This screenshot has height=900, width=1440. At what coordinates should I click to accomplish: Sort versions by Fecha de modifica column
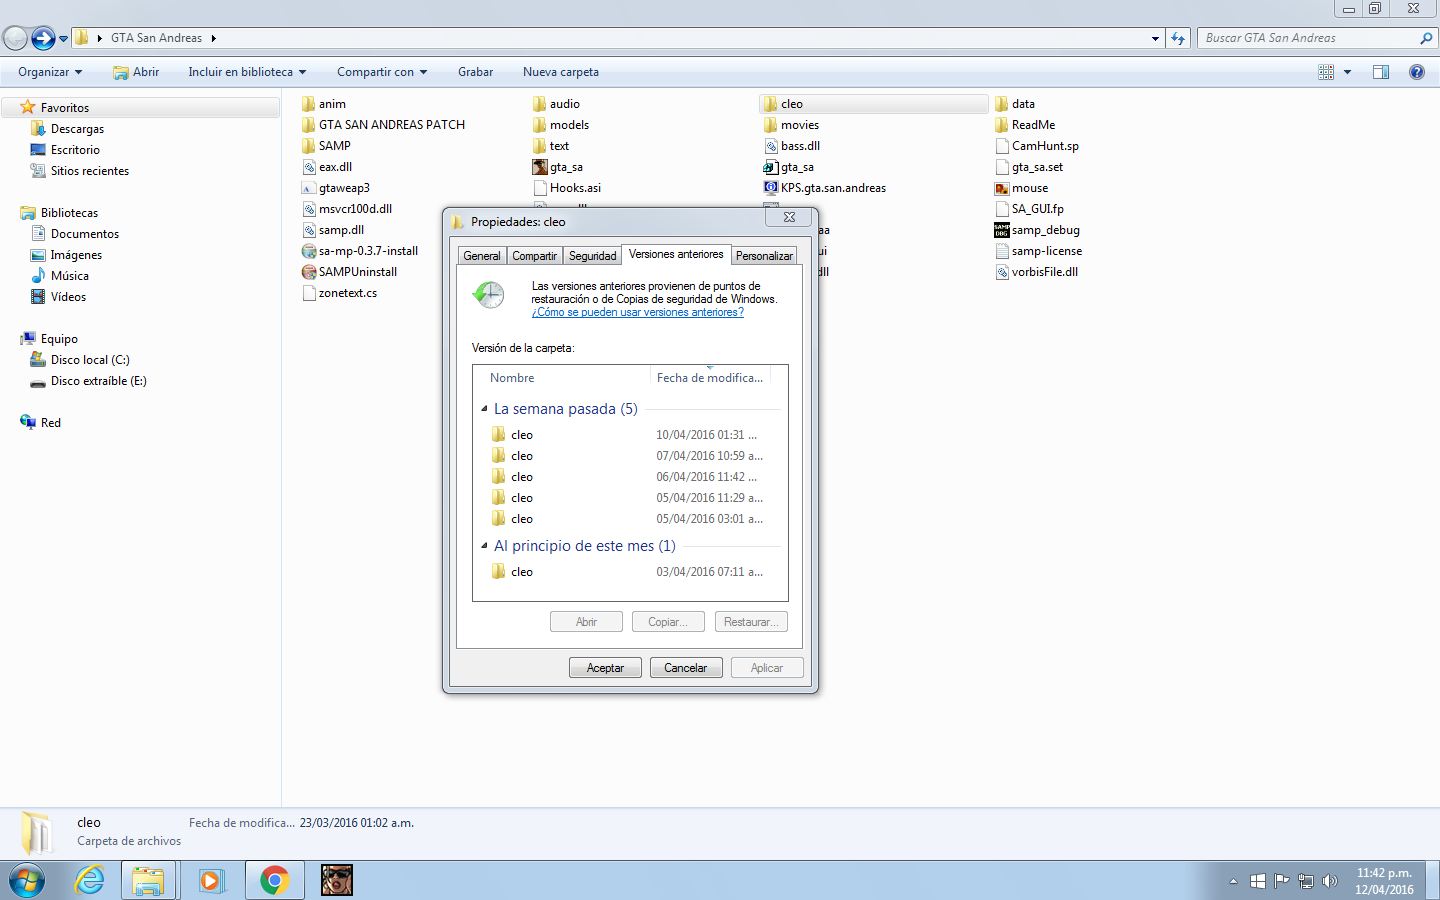[x=710, y=378]
